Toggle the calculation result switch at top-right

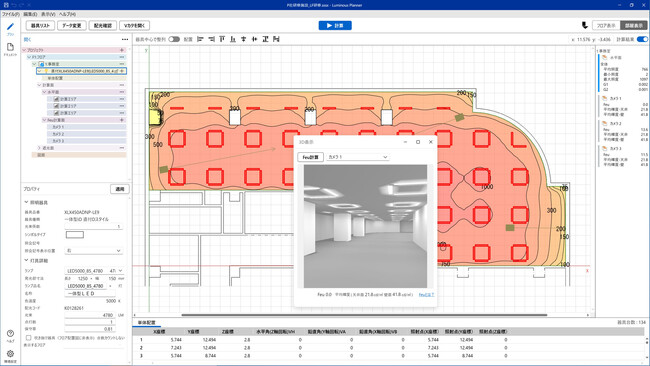coord(642,39)
